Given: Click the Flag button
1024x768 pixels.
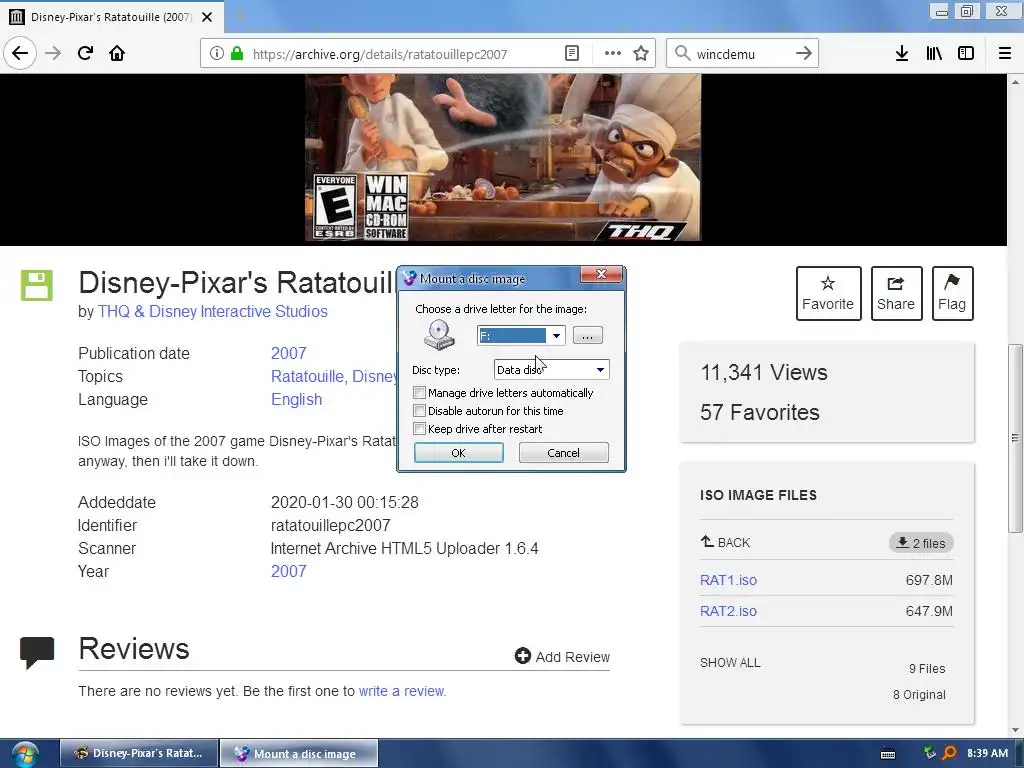Looking at the screenshot, I should click(952, 293).
